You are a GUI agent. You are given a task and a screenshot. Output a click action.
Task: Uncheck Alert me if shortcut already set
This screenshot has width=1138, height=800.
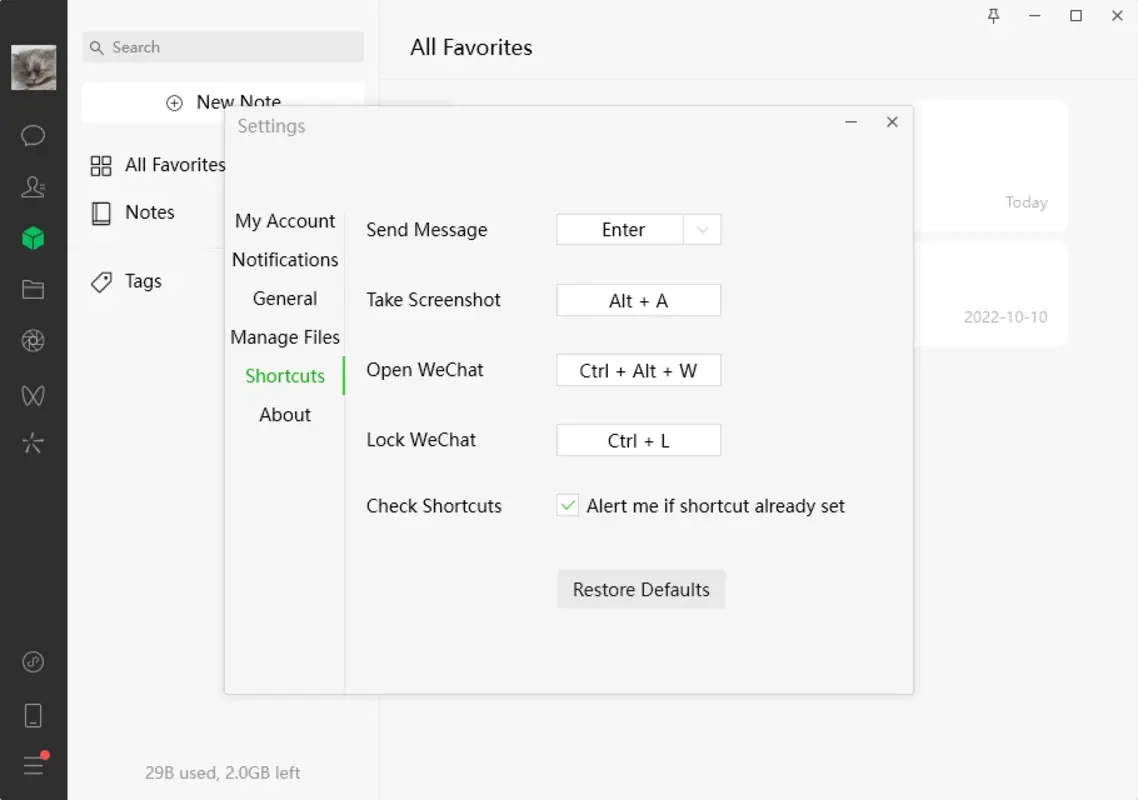568,505
